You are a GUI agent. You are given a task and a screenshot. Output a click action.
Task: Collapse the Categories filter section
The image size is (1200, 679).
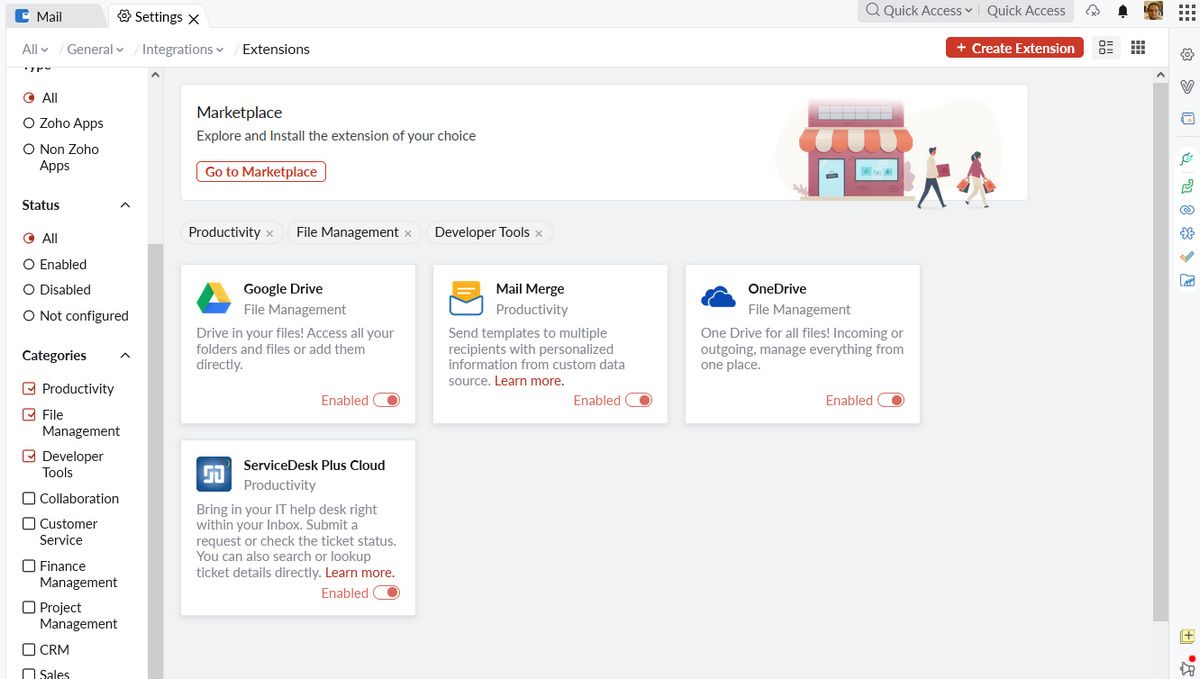coord(125,355)
